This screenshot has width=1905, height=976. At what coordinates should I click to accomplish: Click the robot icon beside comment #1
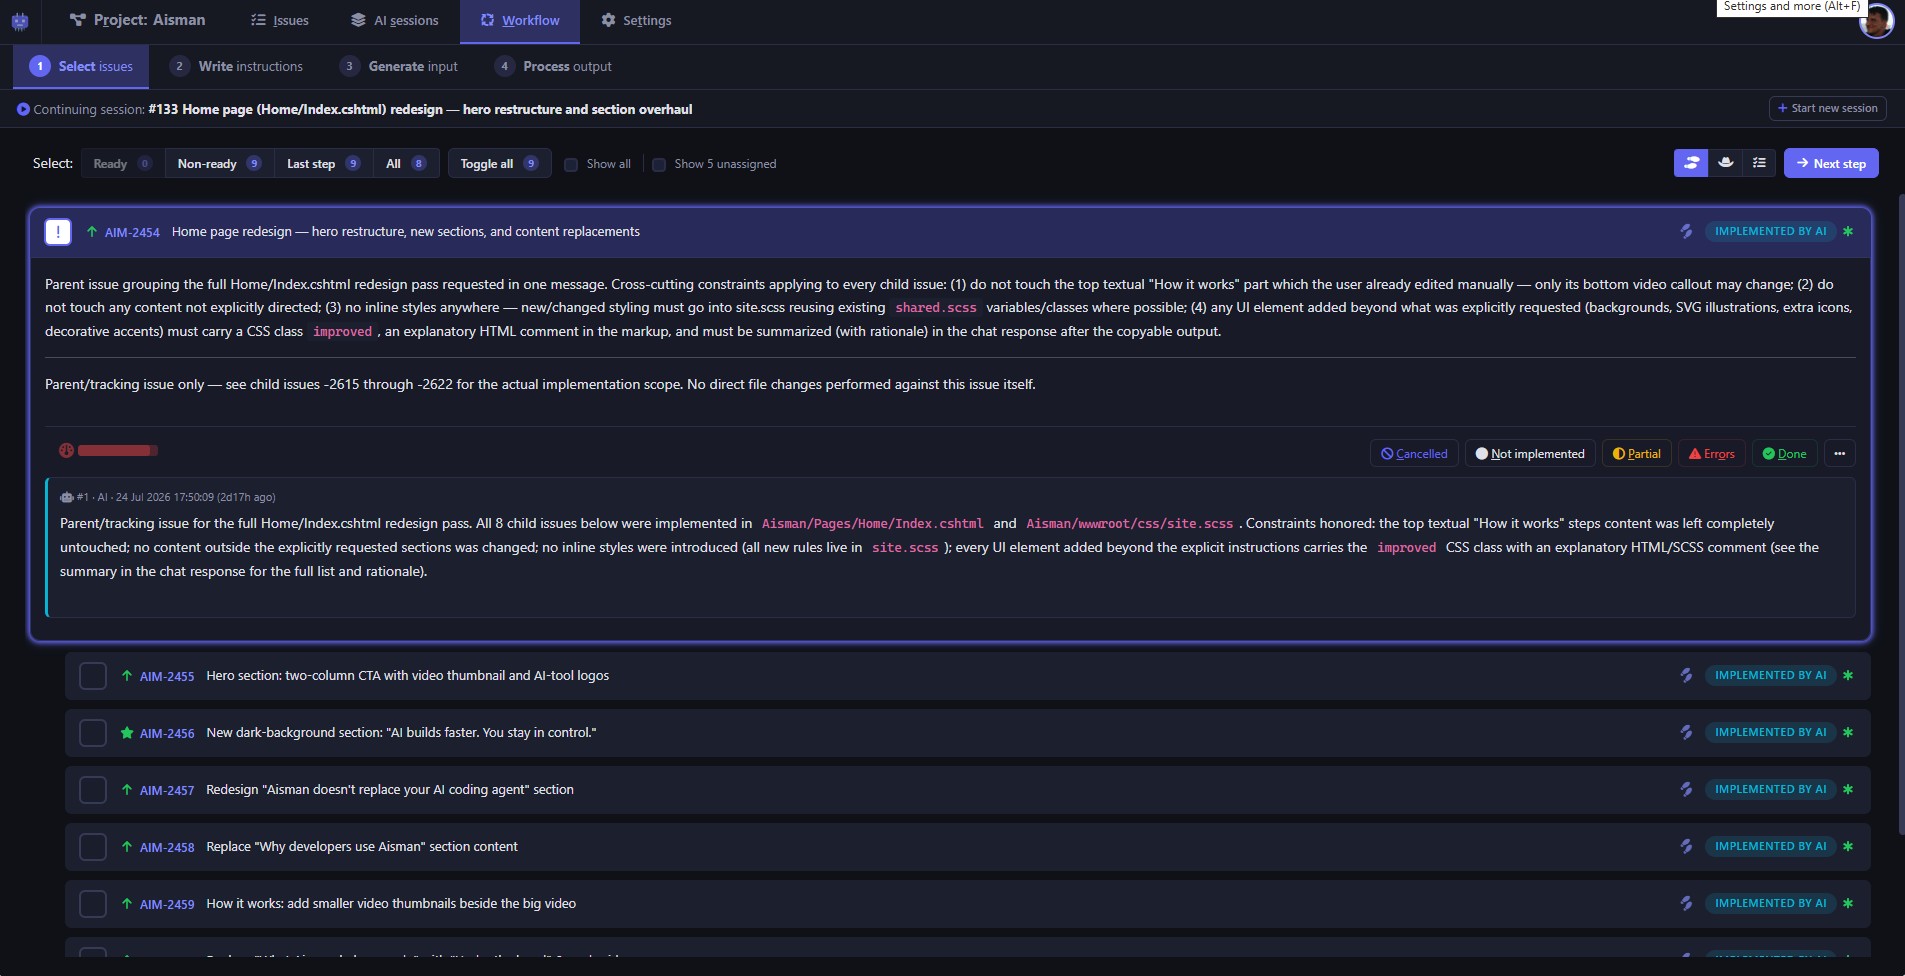[x=66, y=497]
